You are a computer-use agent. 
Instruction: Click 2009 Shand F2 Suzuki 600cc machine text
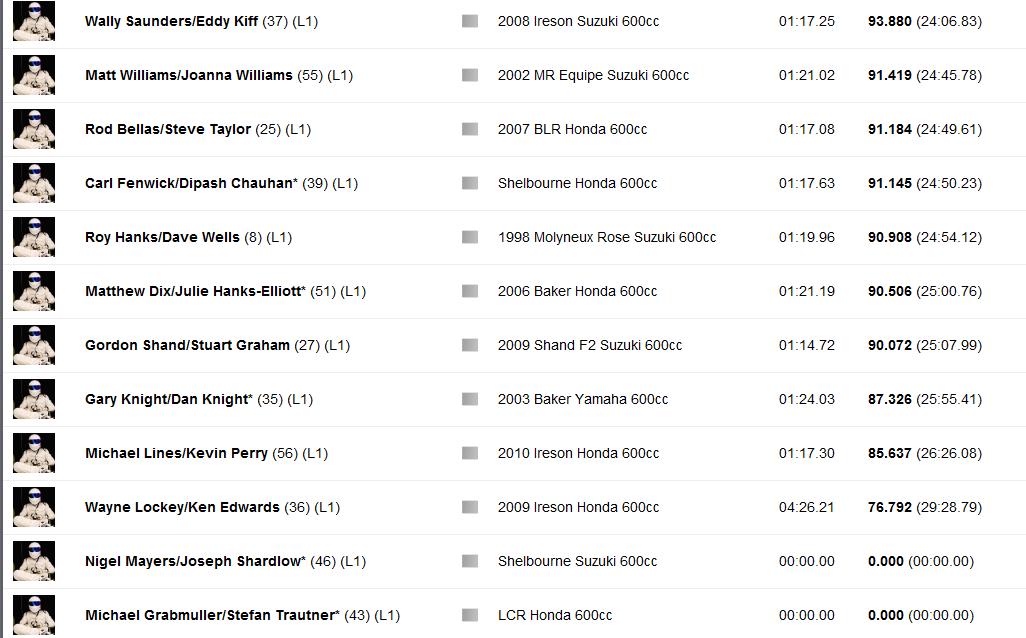point(590,345)
